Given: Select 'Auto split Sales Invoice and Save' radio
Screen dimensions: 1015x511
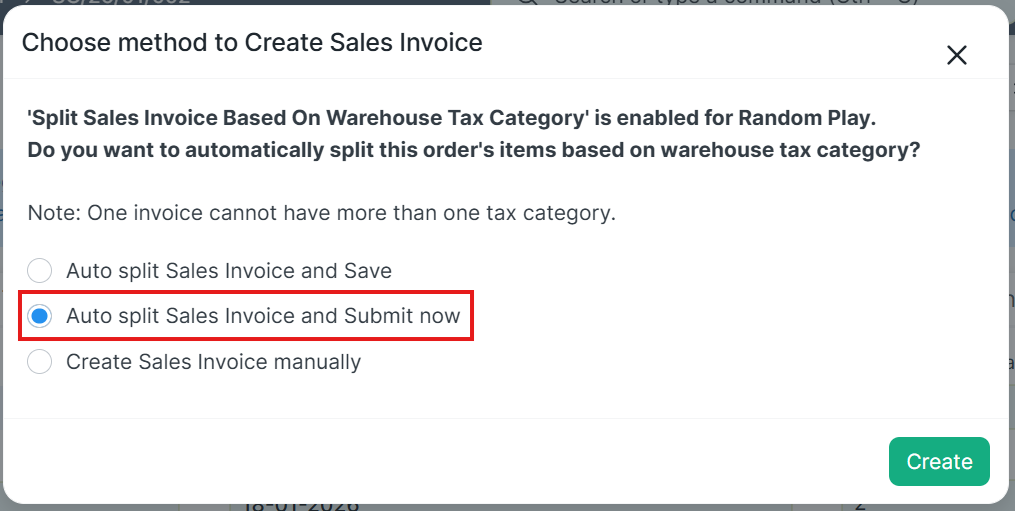Looking at the screenshot, I should click(x=40, y=271).
